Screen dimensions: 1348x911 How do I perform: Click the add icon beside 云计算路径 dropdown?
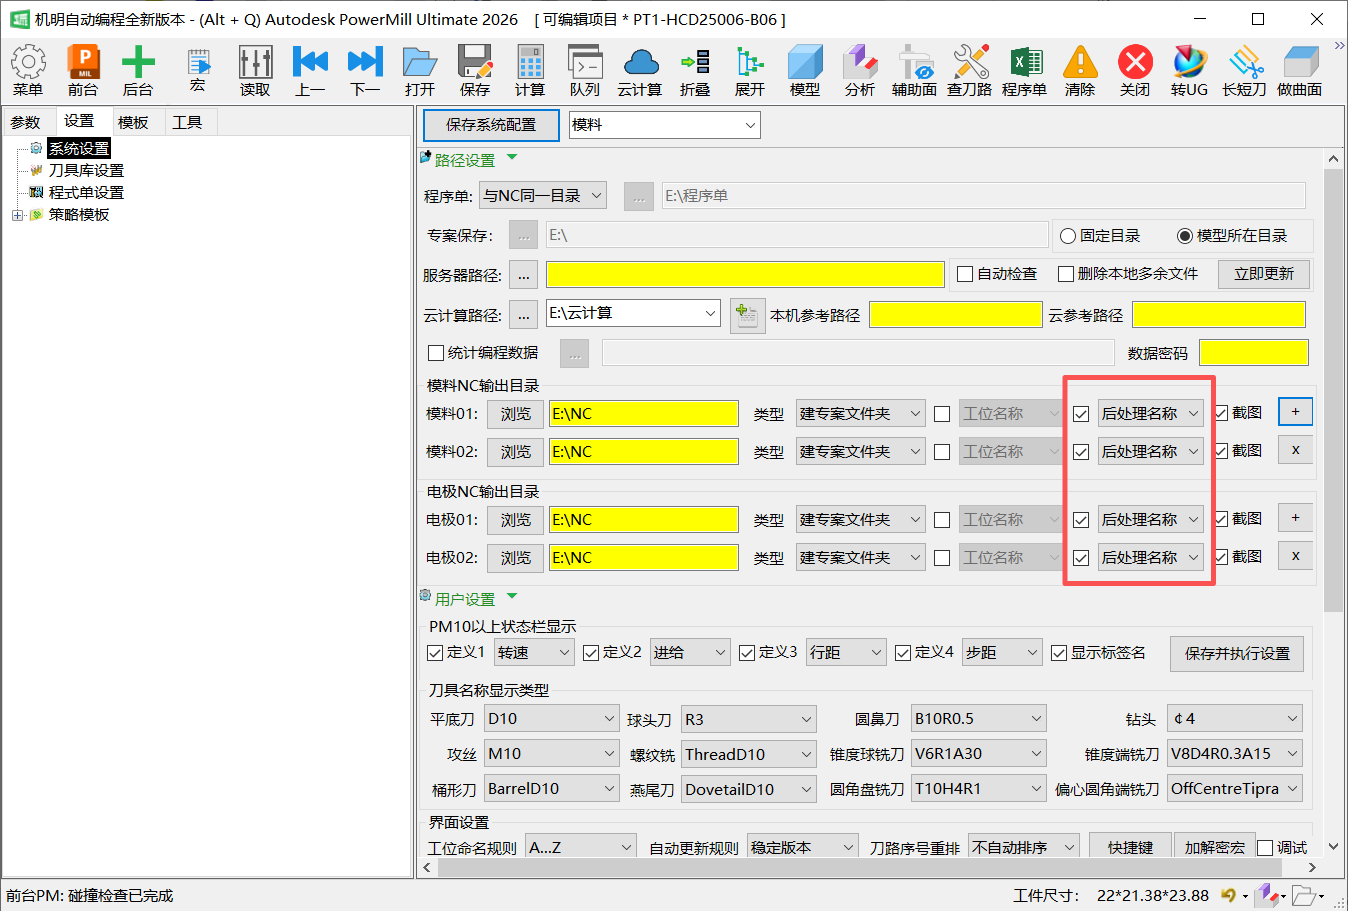(747, 315)
